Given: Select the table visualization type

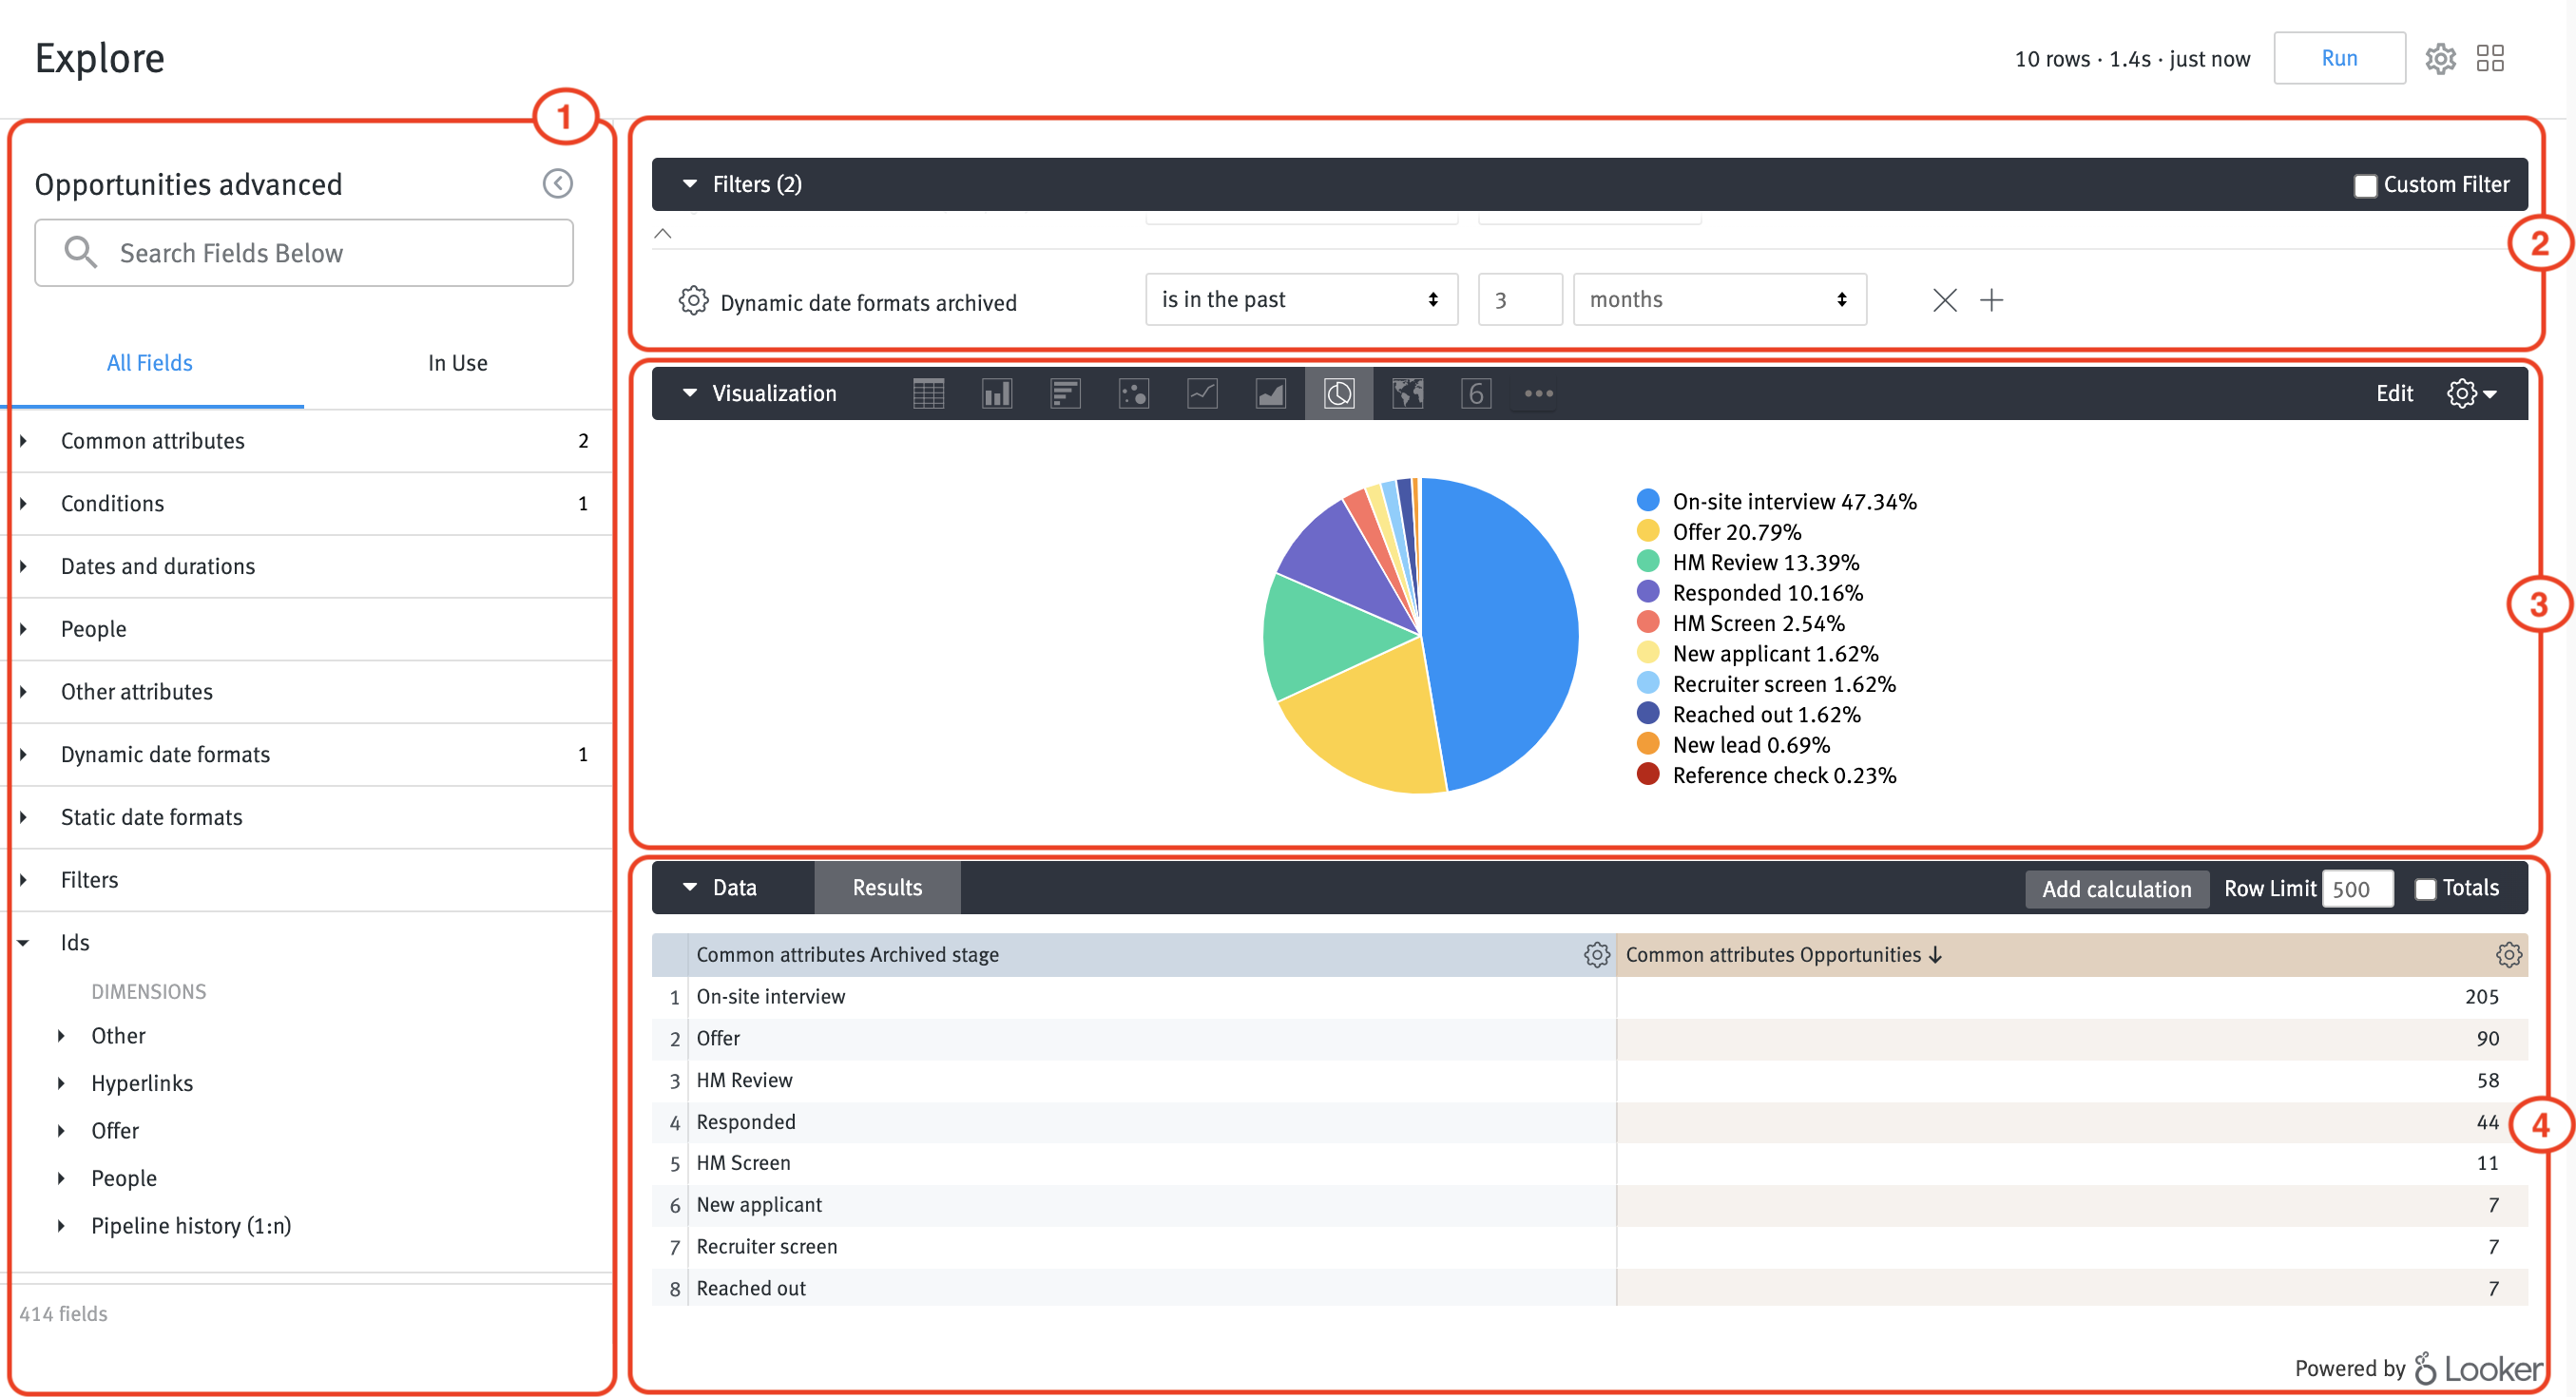Looking at the screenshot, I should [929, 393].
